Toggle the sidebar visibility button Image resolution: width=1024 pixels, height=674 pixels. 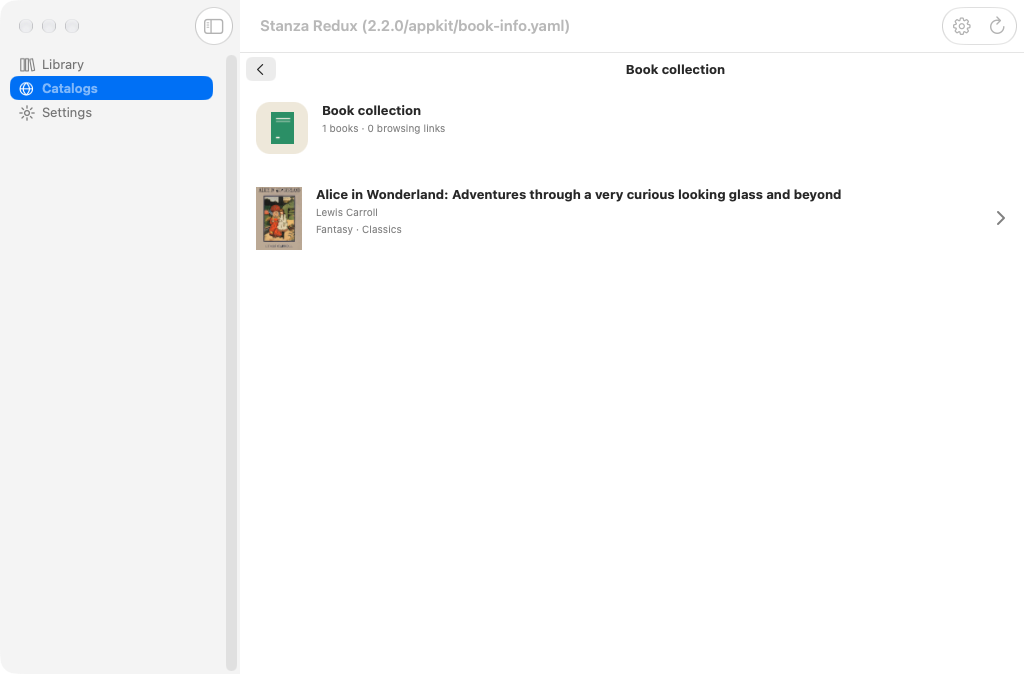(x=214, y=26)
